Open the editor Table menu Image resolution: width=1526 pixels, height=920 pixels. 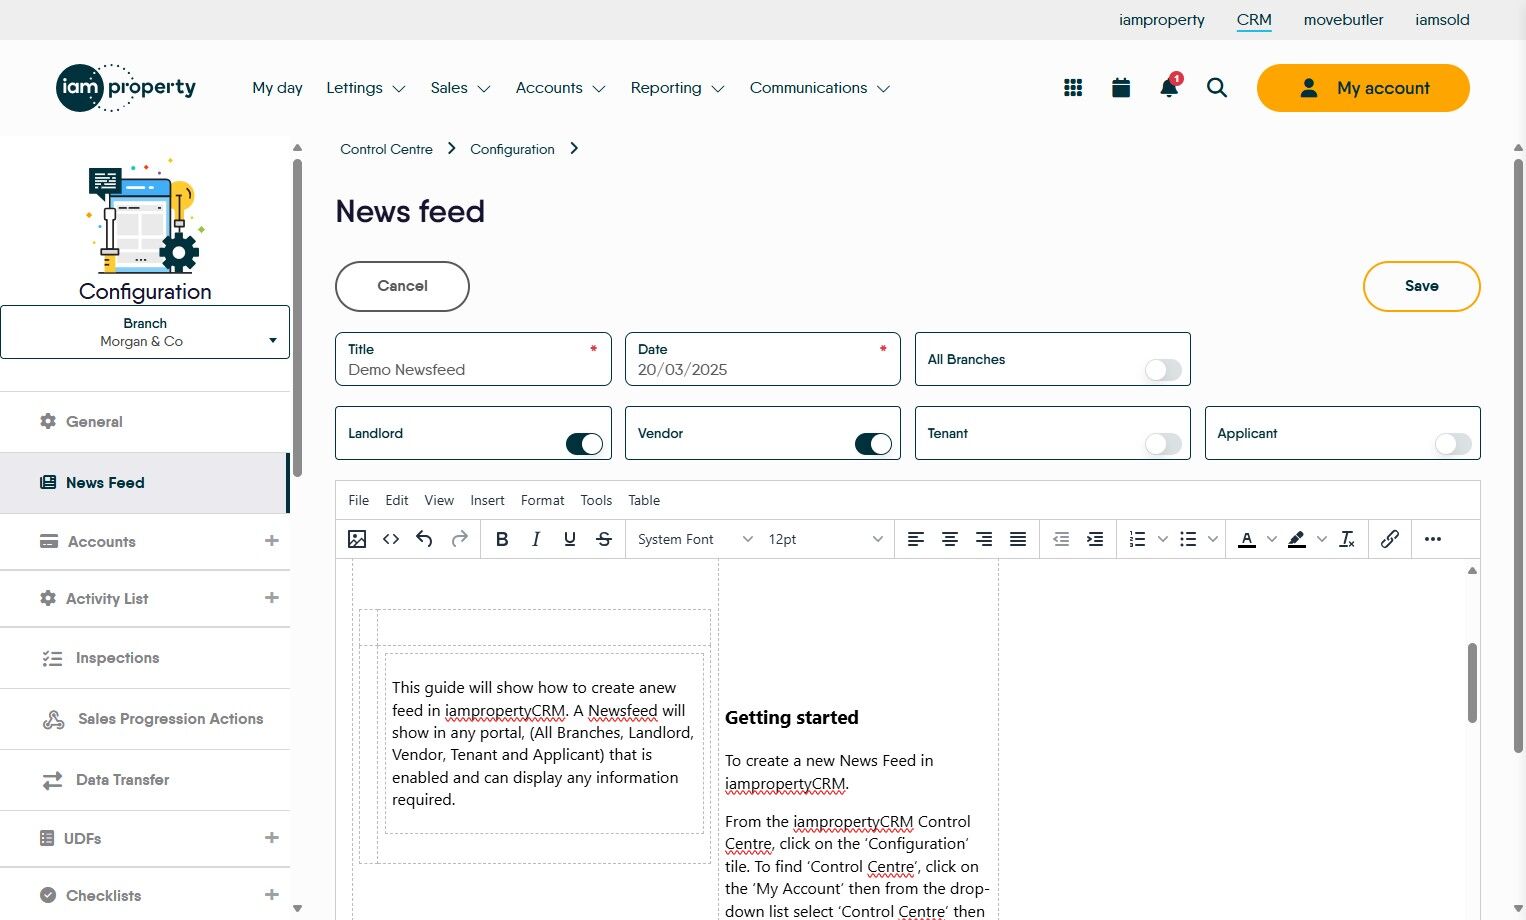[x=644, y=500]
